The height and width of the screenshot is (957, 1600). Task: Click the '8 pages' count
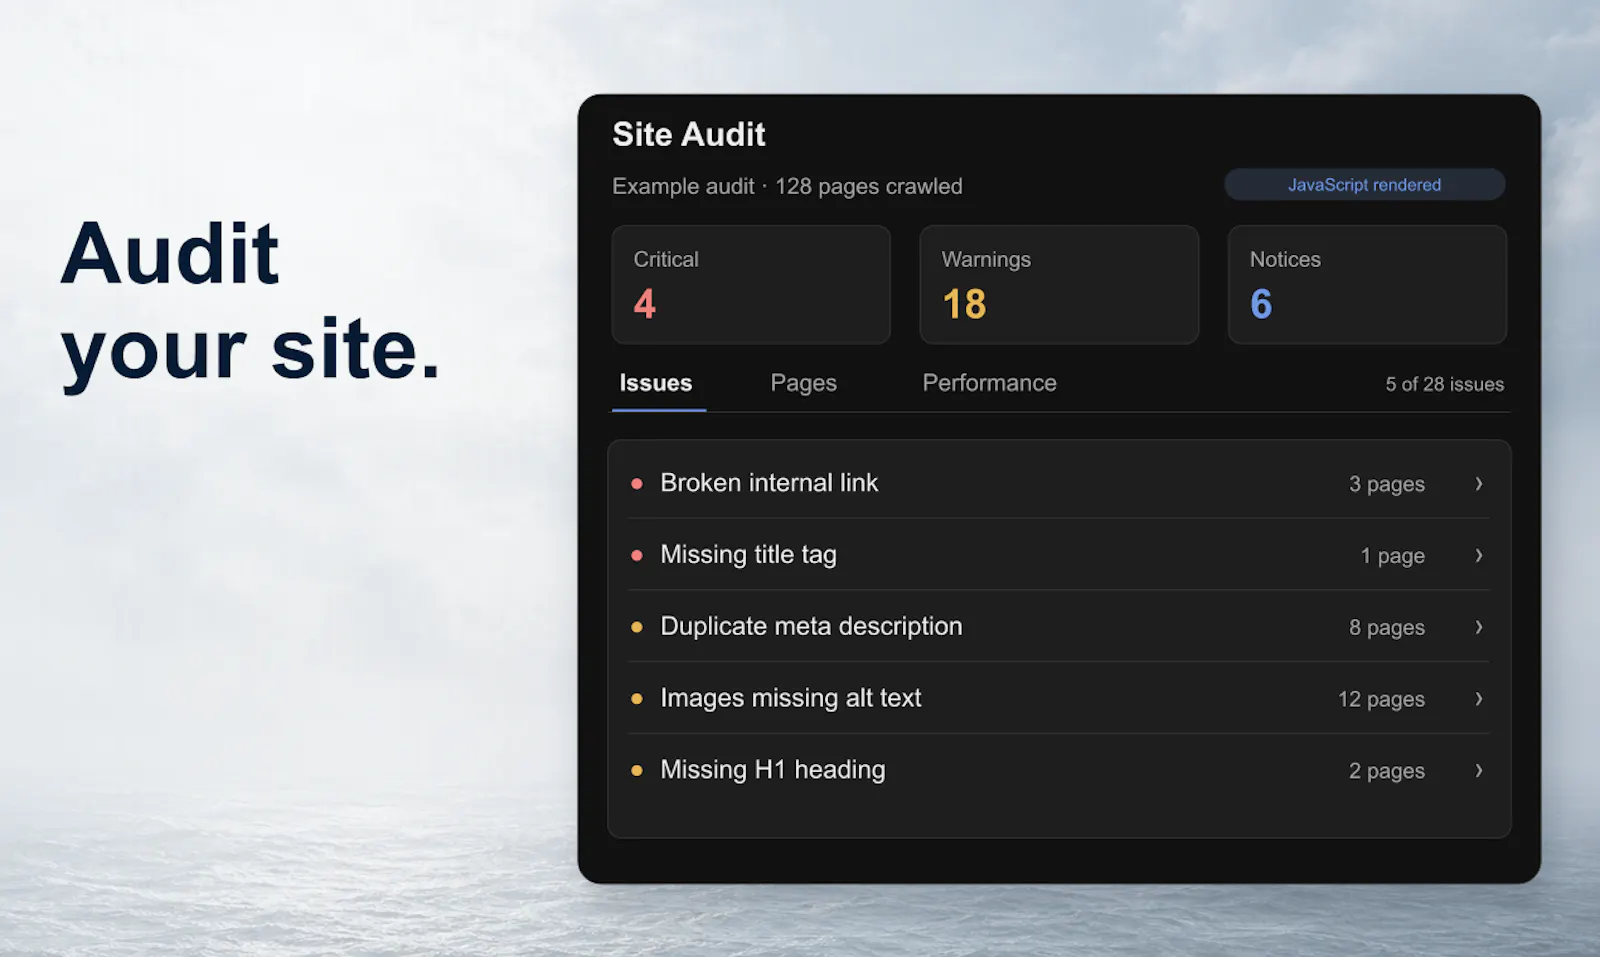click(x=1387, y=628)
